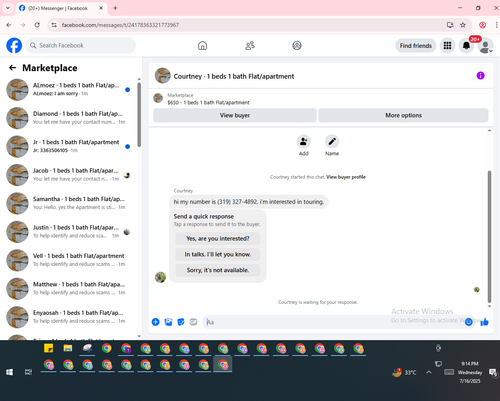Screen dimensions: 500x401
Task: Click the Find friends button
Action: pos(416,46)
